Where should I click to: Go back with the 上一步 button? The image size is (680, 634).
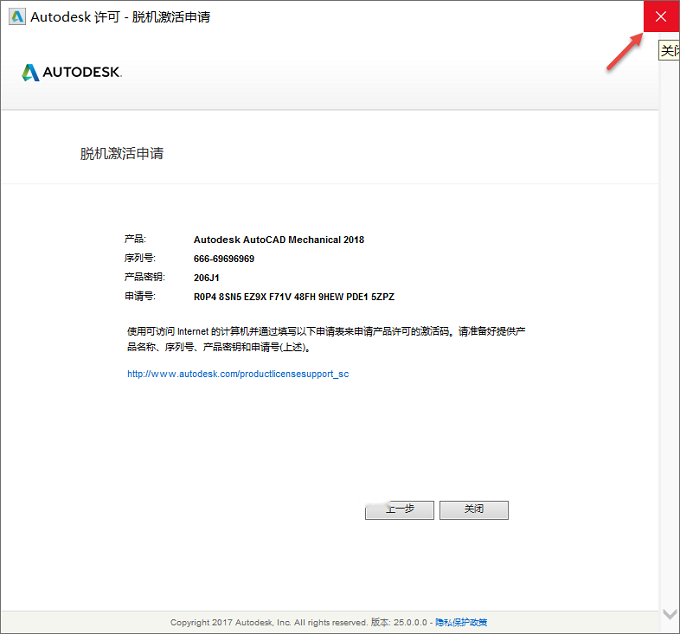pos(399,510)
